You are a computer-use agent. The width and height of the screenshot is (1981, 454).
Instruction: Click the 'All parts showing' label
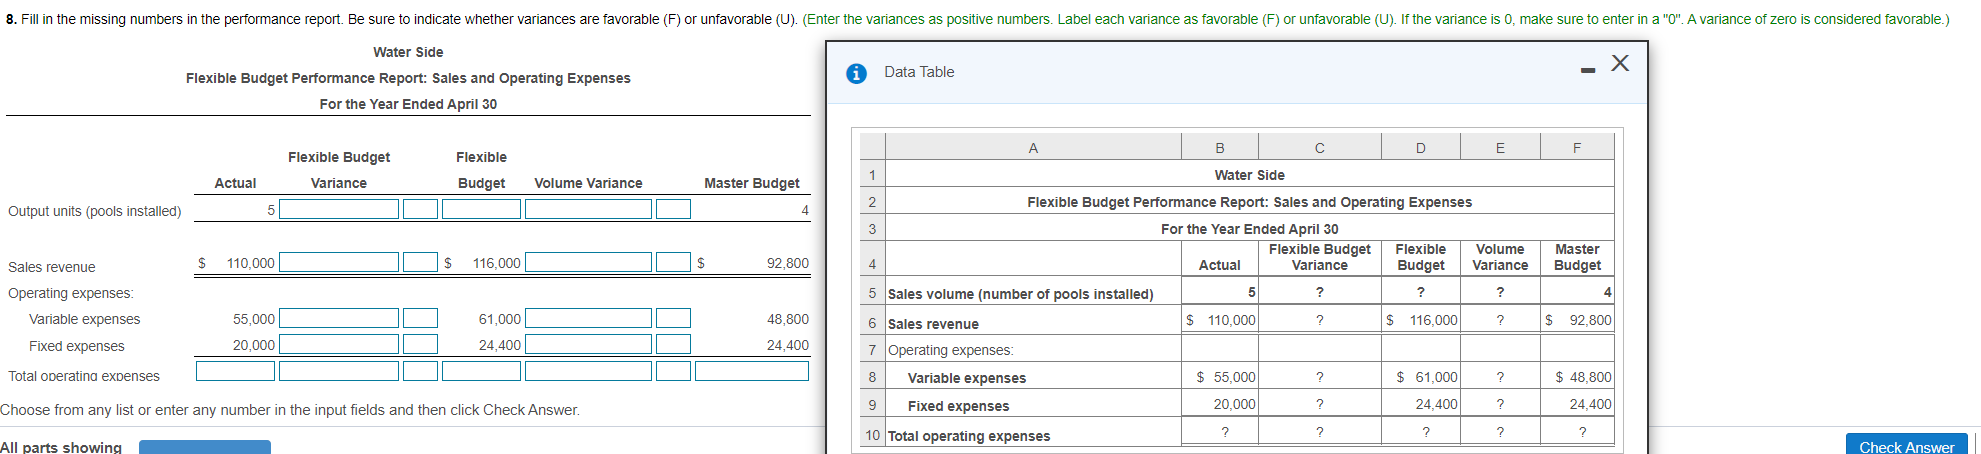tap(61, 447)
